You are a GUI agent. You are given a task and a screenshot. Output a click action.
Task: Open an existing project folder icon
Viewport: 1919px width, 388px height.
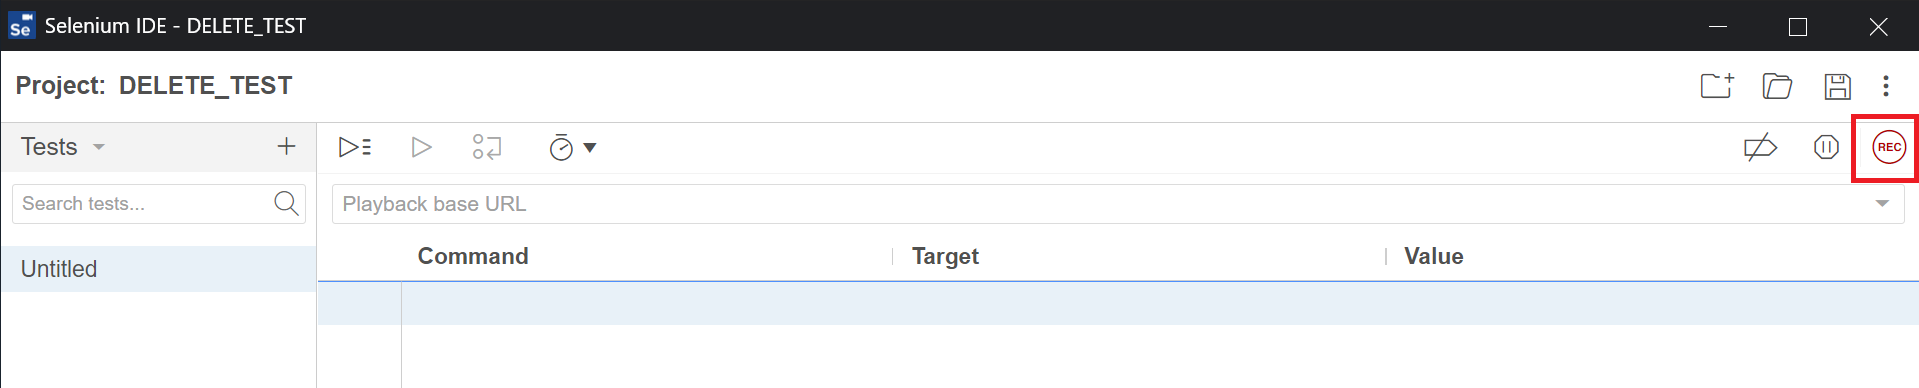pyautogui.click(x=1777, y=86)
